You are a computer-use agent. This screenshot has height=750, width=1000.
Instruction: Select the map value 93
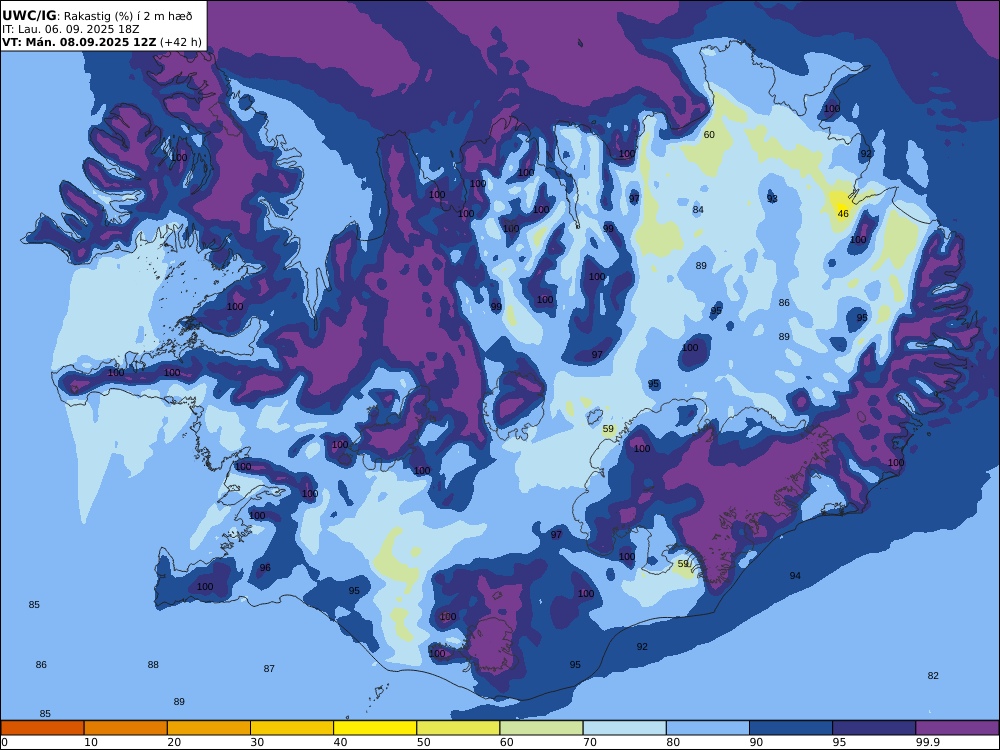tap(772, 199)
